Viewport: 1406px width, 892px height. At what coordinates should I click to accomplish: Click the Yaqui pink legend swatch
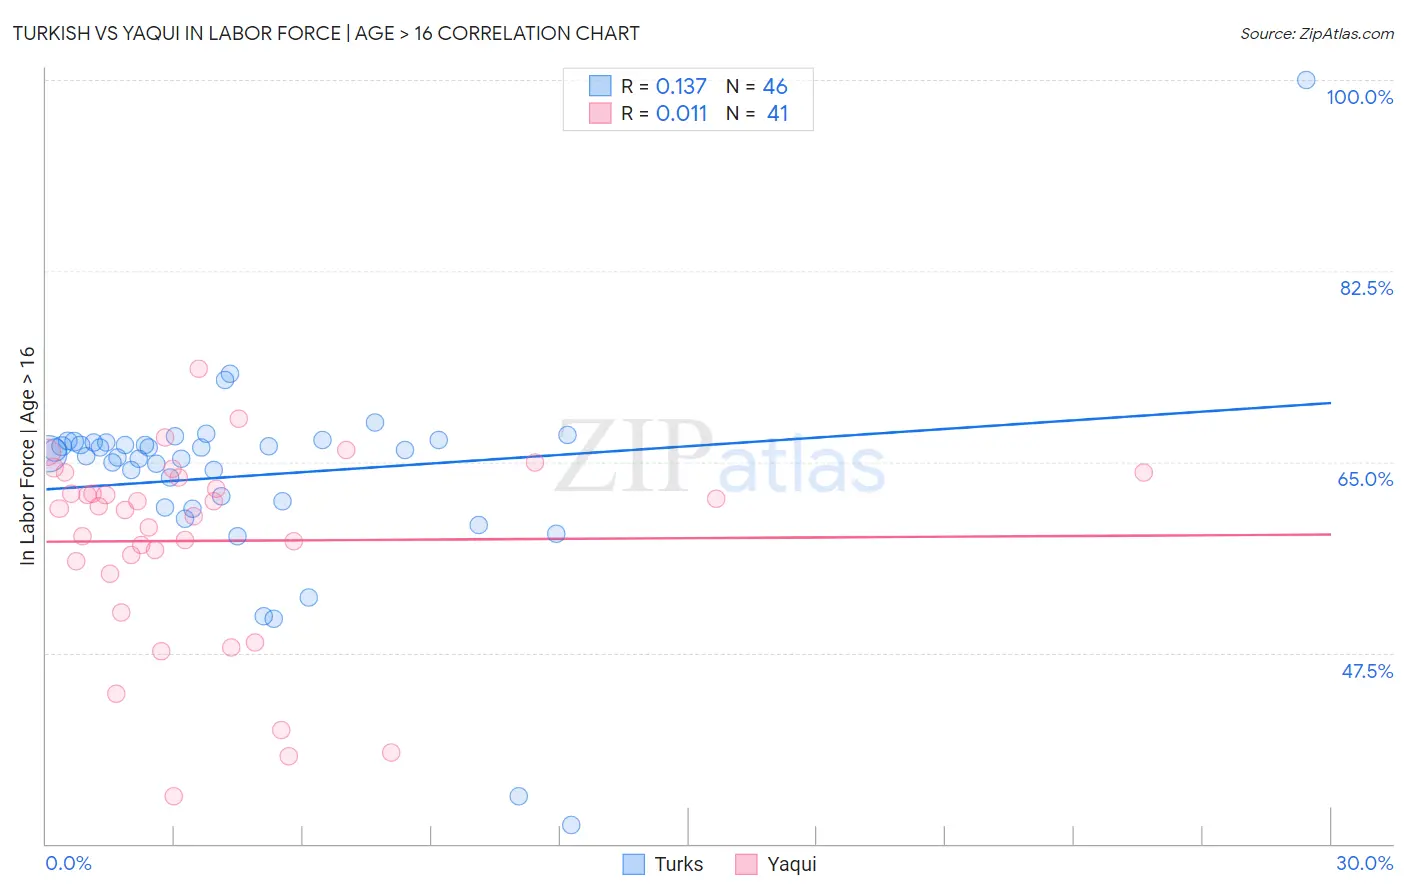point(746,864)
